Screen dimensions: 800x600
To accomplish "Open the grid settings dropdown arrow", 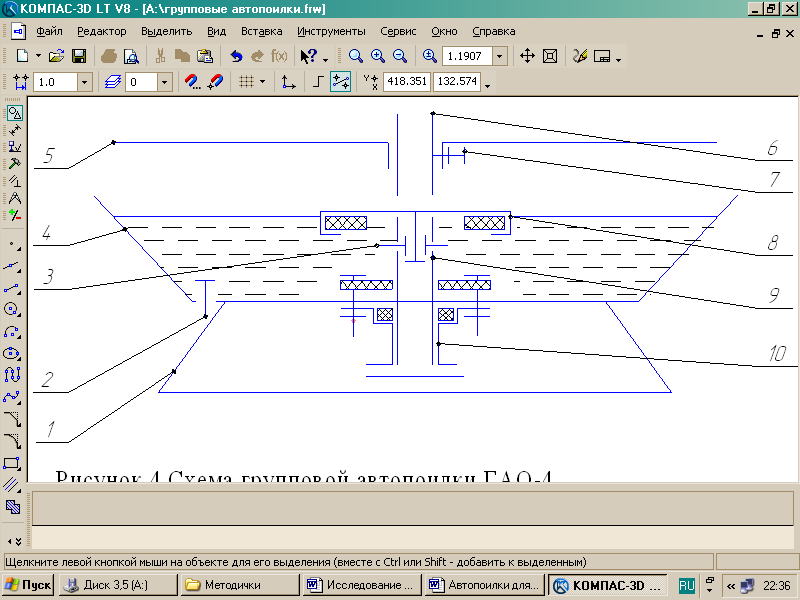I will coord(262,82).
